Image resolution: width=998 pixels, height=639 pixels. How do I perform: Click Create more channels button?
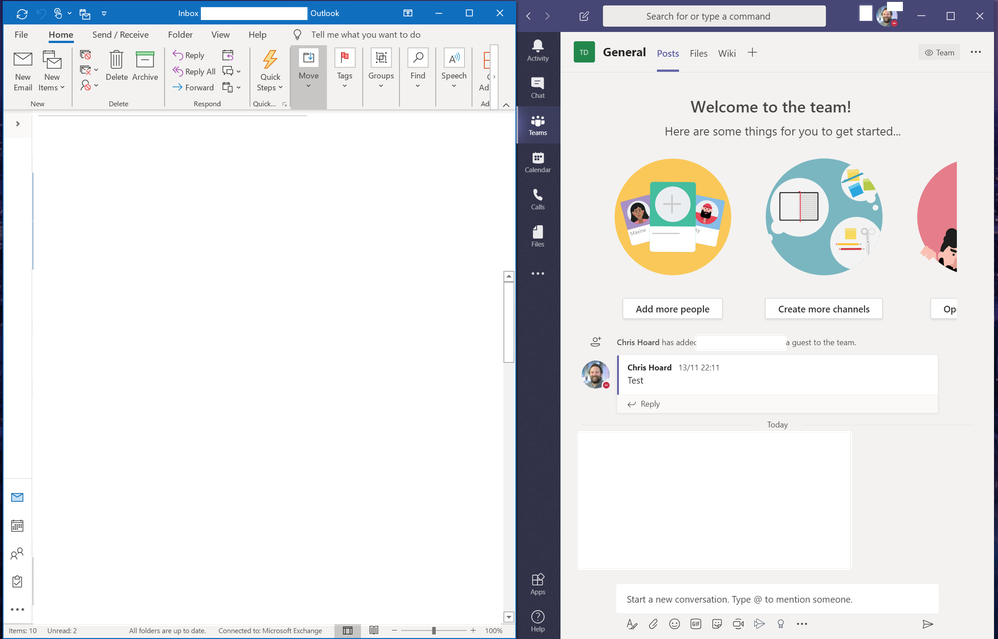[824, 309]
